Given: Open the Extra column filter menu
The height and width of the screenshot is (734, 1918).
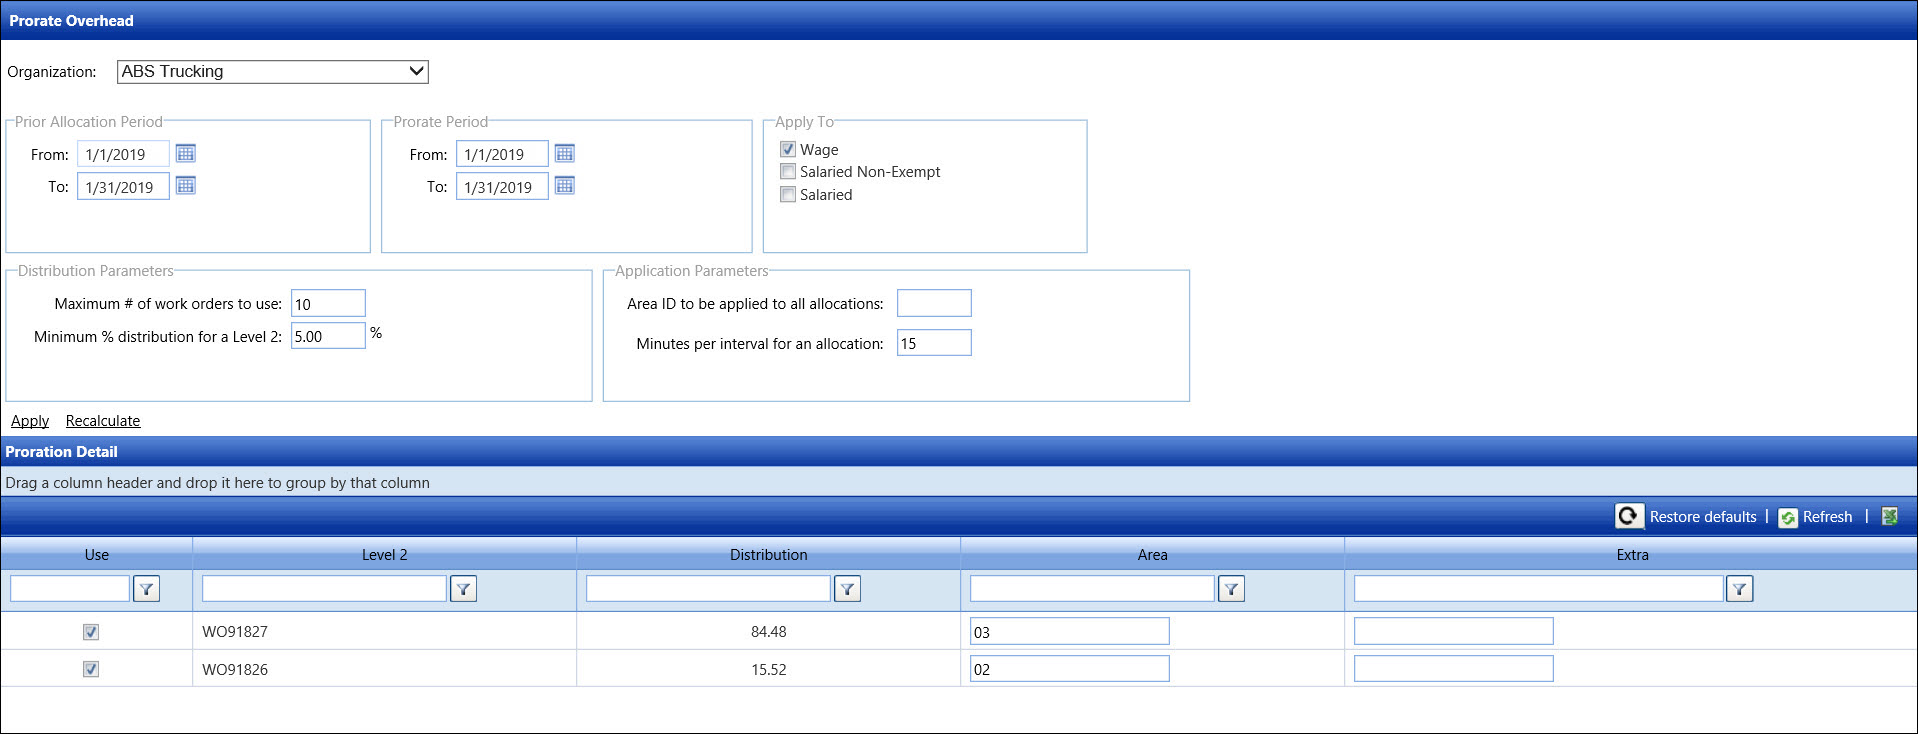Looking at the screenshot, I should coord(1739,589).
